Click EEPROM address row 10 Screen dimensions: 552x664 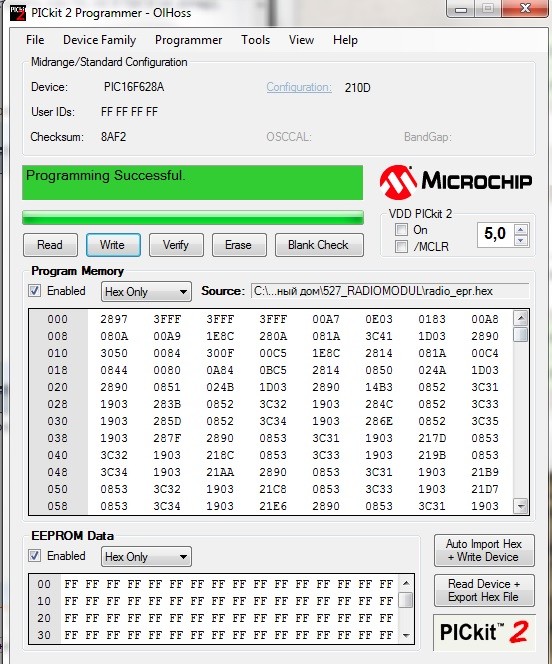(x=44, y=601)
